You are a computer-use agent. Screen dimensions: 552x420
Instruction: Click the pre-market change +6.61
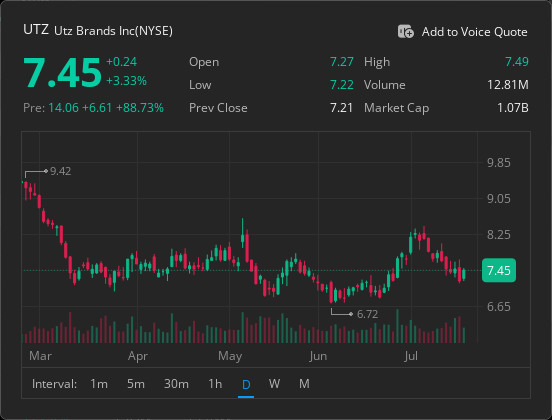pyautogui.click(x=97, y=108)
